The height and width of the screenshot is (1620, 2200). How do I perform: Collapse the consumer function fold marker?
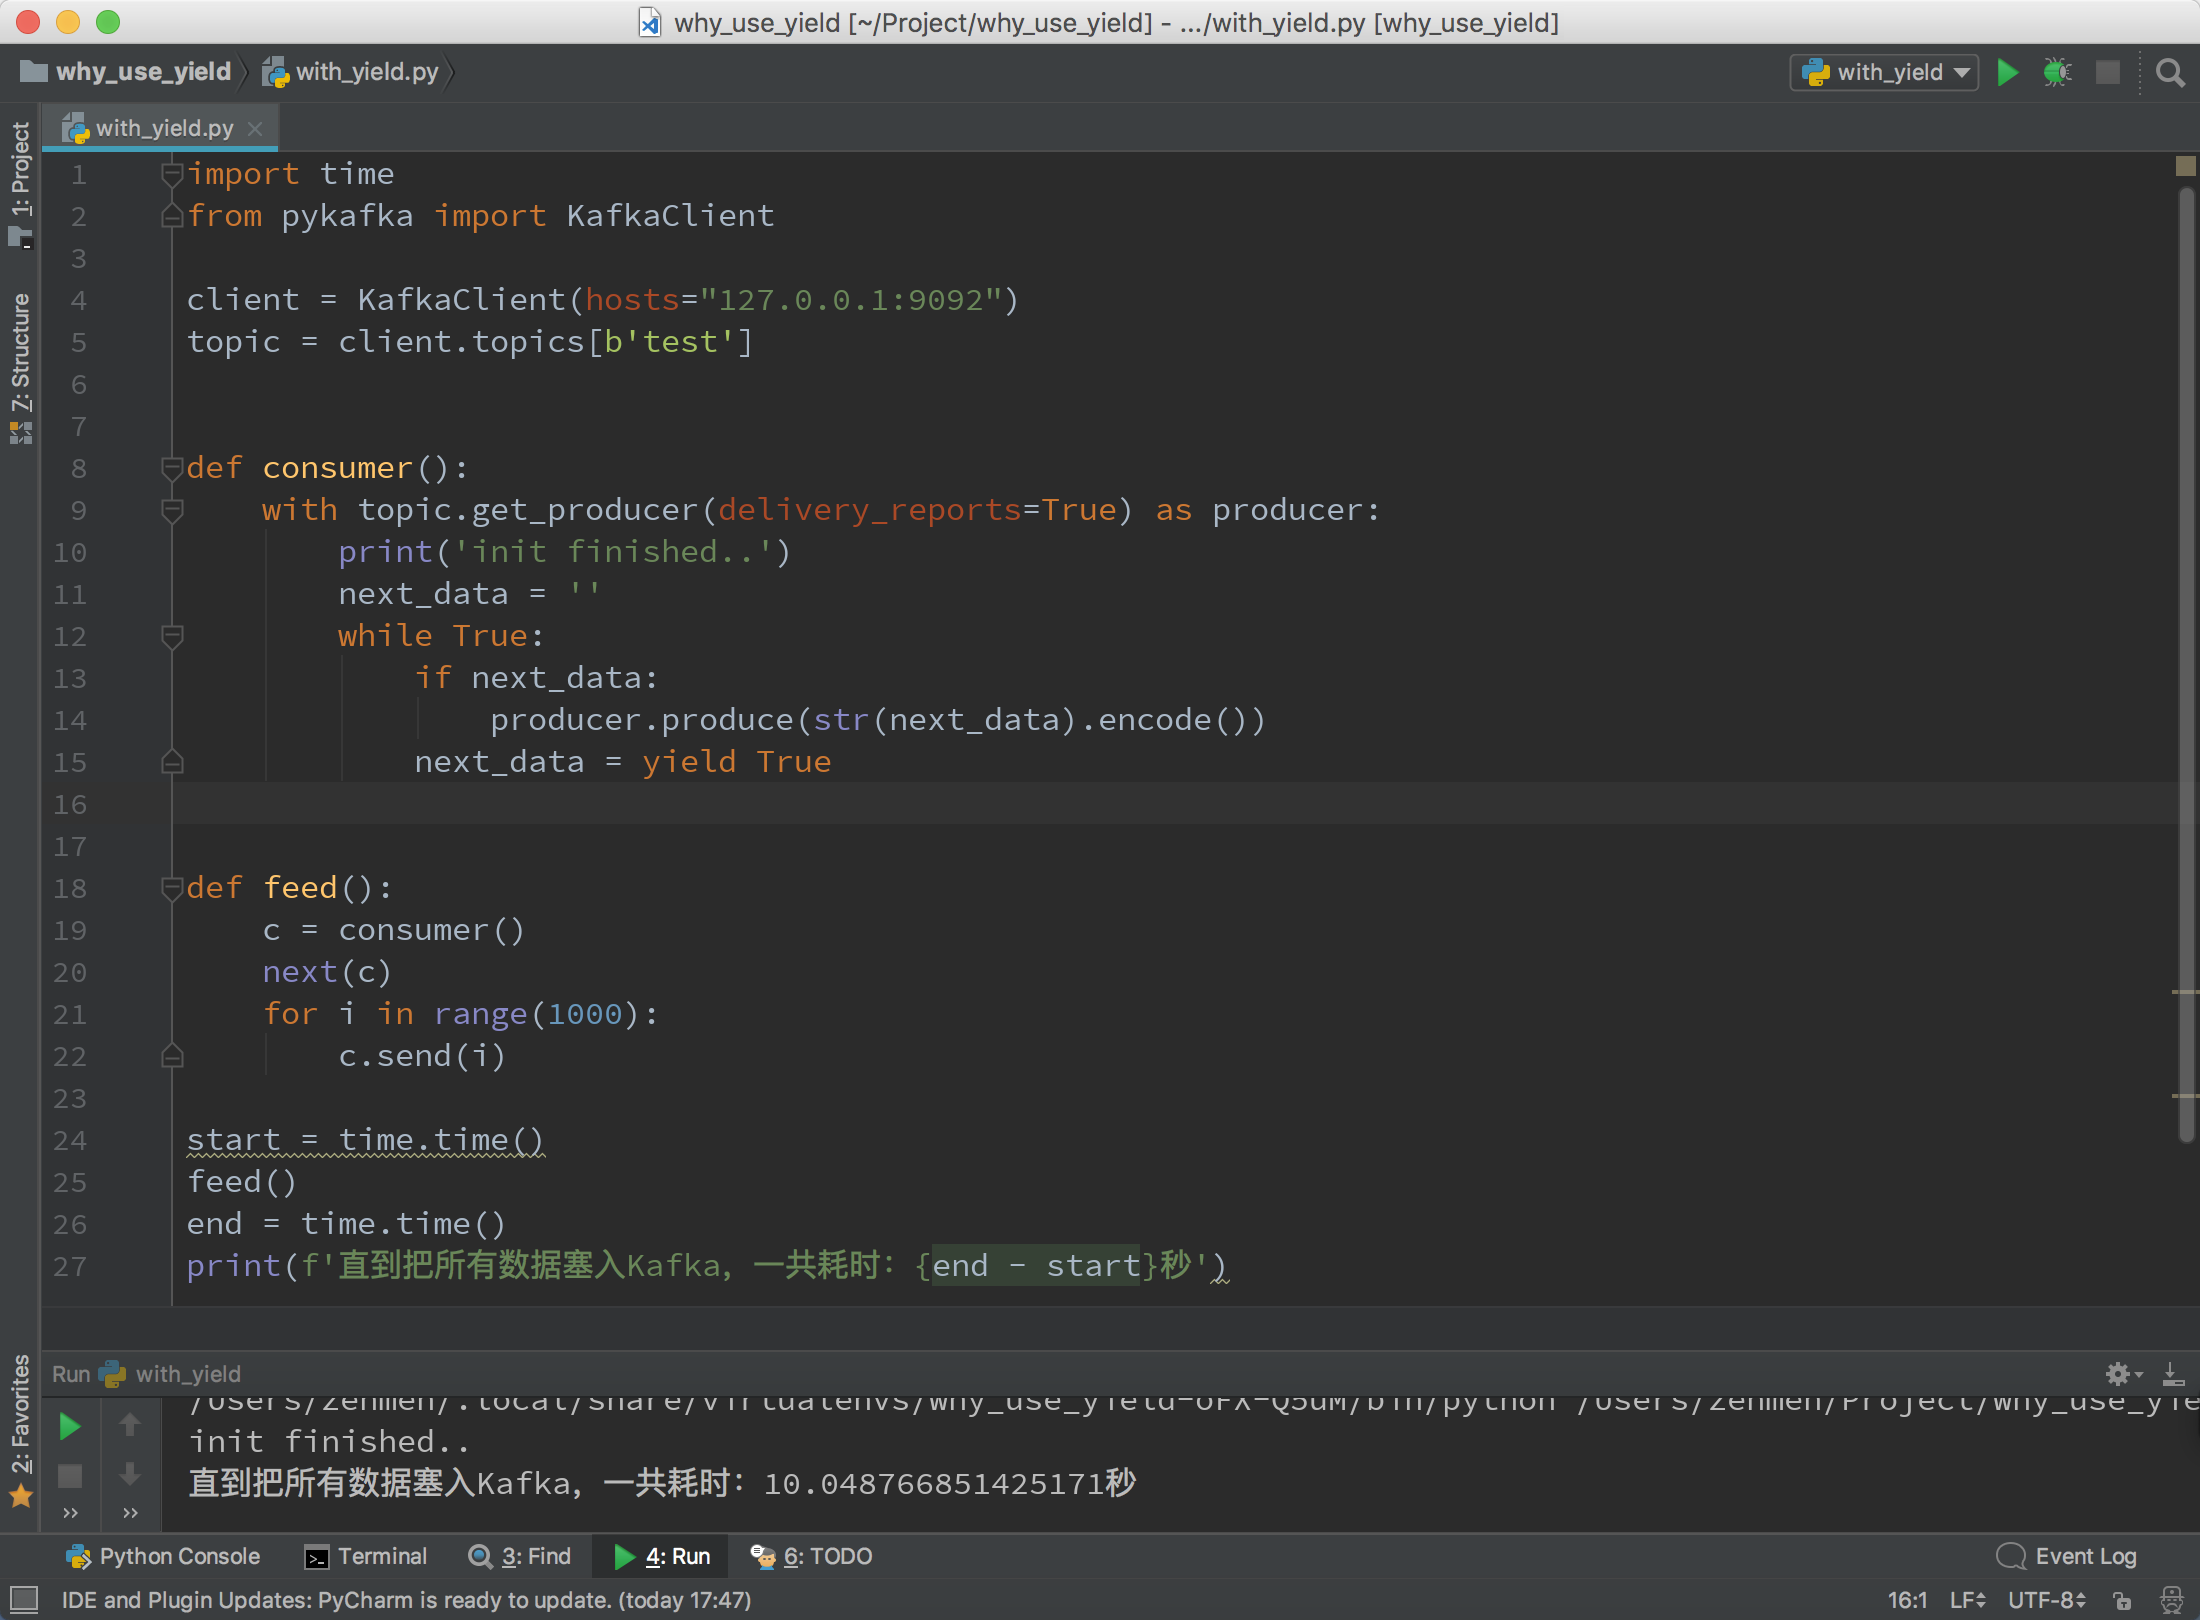tap(172, 468)
